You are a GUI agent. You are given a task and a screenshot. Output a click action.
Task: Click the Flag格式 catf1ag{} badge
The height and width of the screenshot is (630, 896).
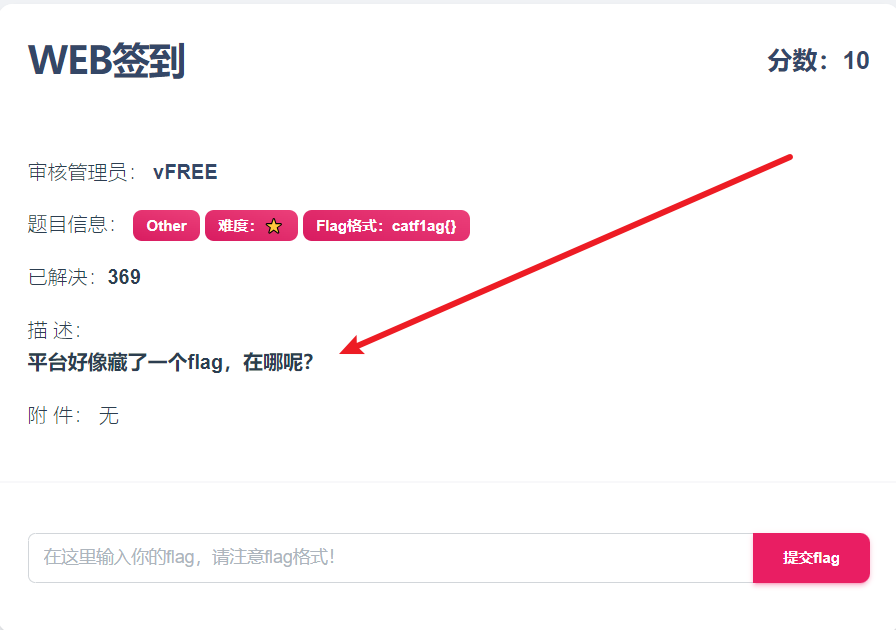[386, 226]
